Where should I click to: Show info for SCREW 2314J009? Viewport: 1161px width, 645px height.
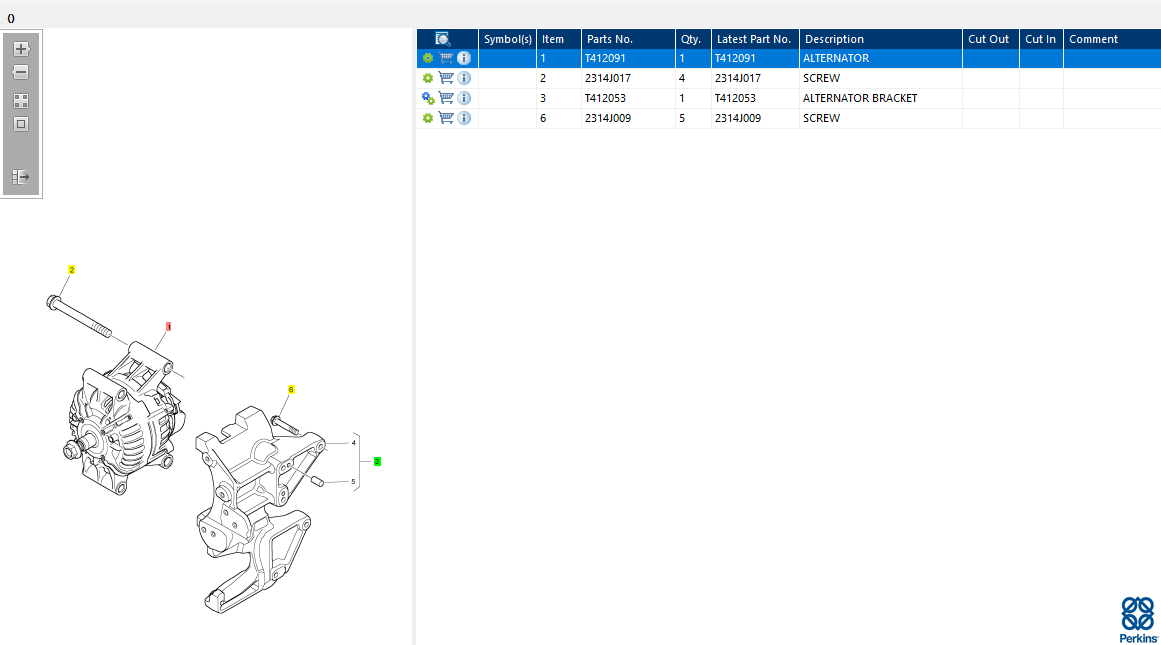[x=464, y=118]
